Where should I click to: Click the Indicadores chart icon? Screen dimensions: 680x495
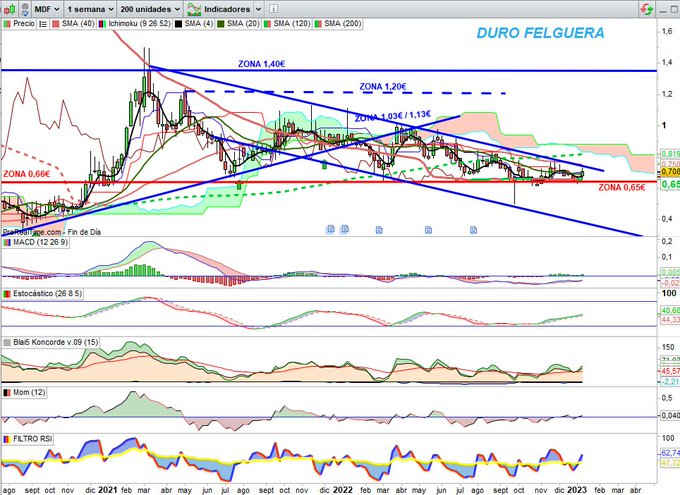(x=193, y=9)
